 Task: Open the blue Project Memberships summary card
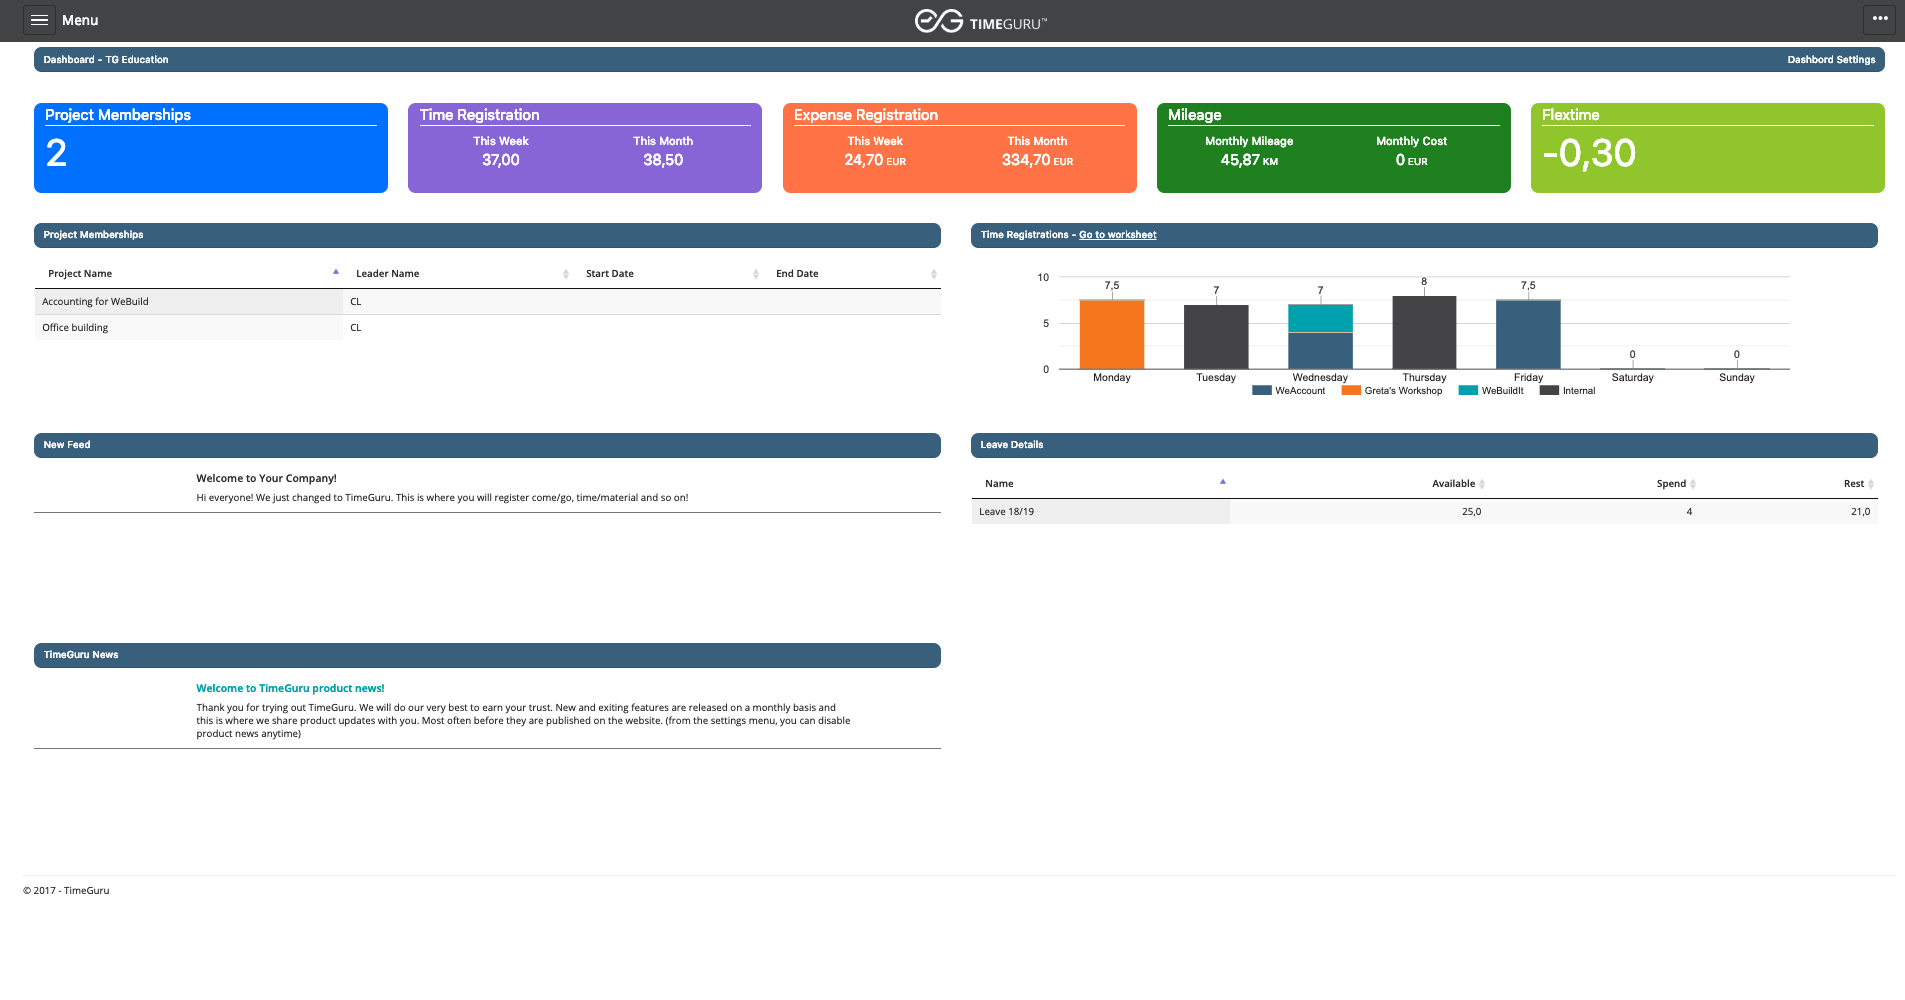point(211,148)
